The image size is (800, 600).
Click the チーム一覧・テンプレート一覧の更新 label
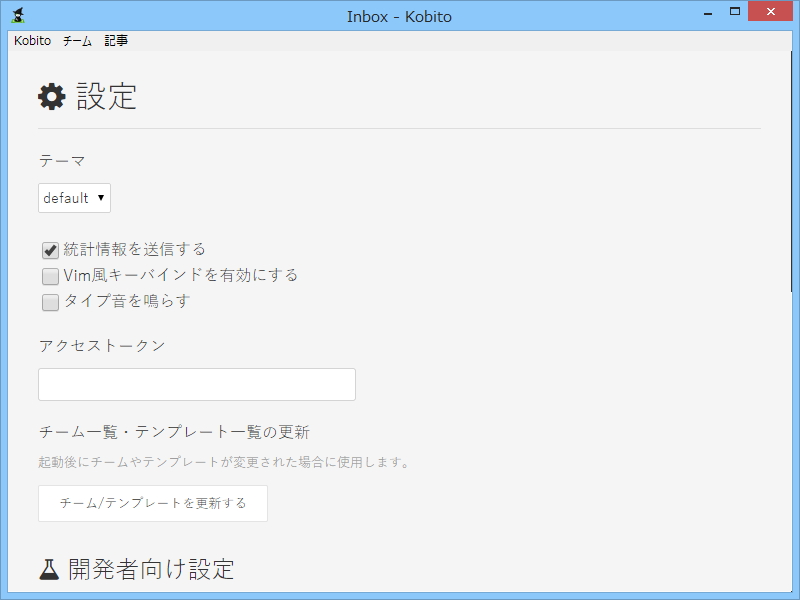point(174,431)
